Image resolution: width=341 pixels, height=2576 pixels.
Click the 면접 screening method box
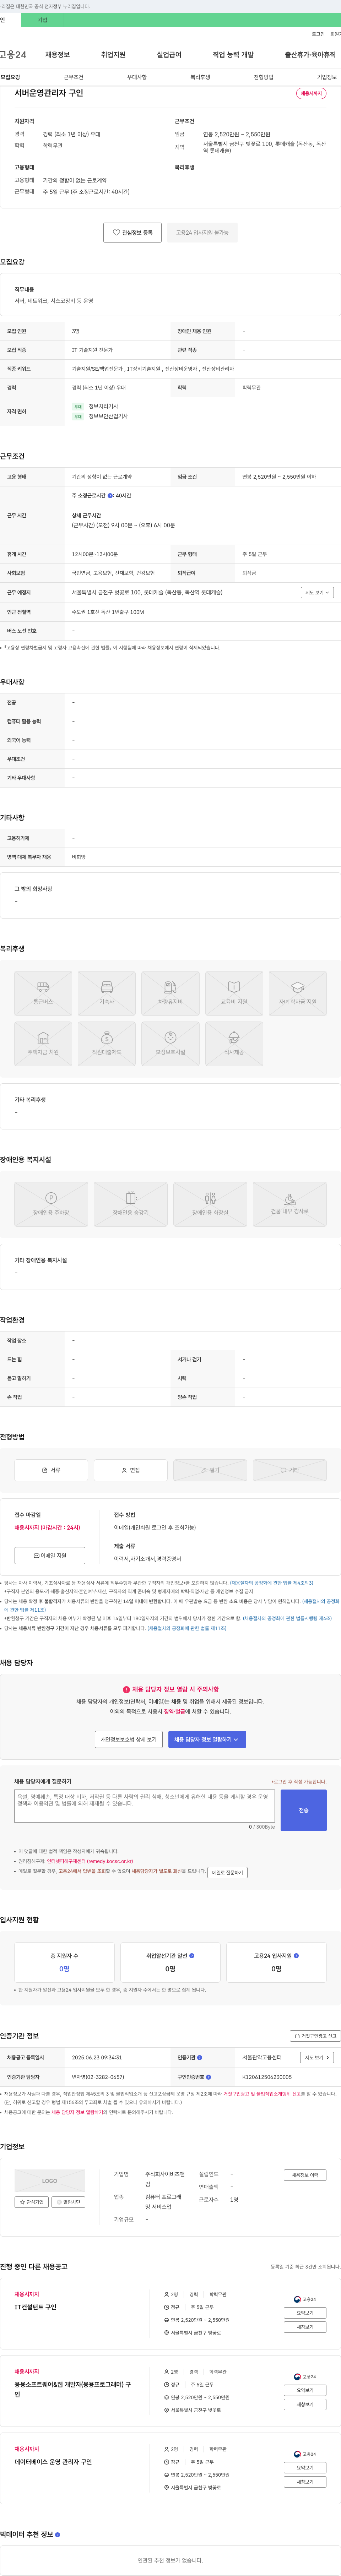click(131, 1470)
